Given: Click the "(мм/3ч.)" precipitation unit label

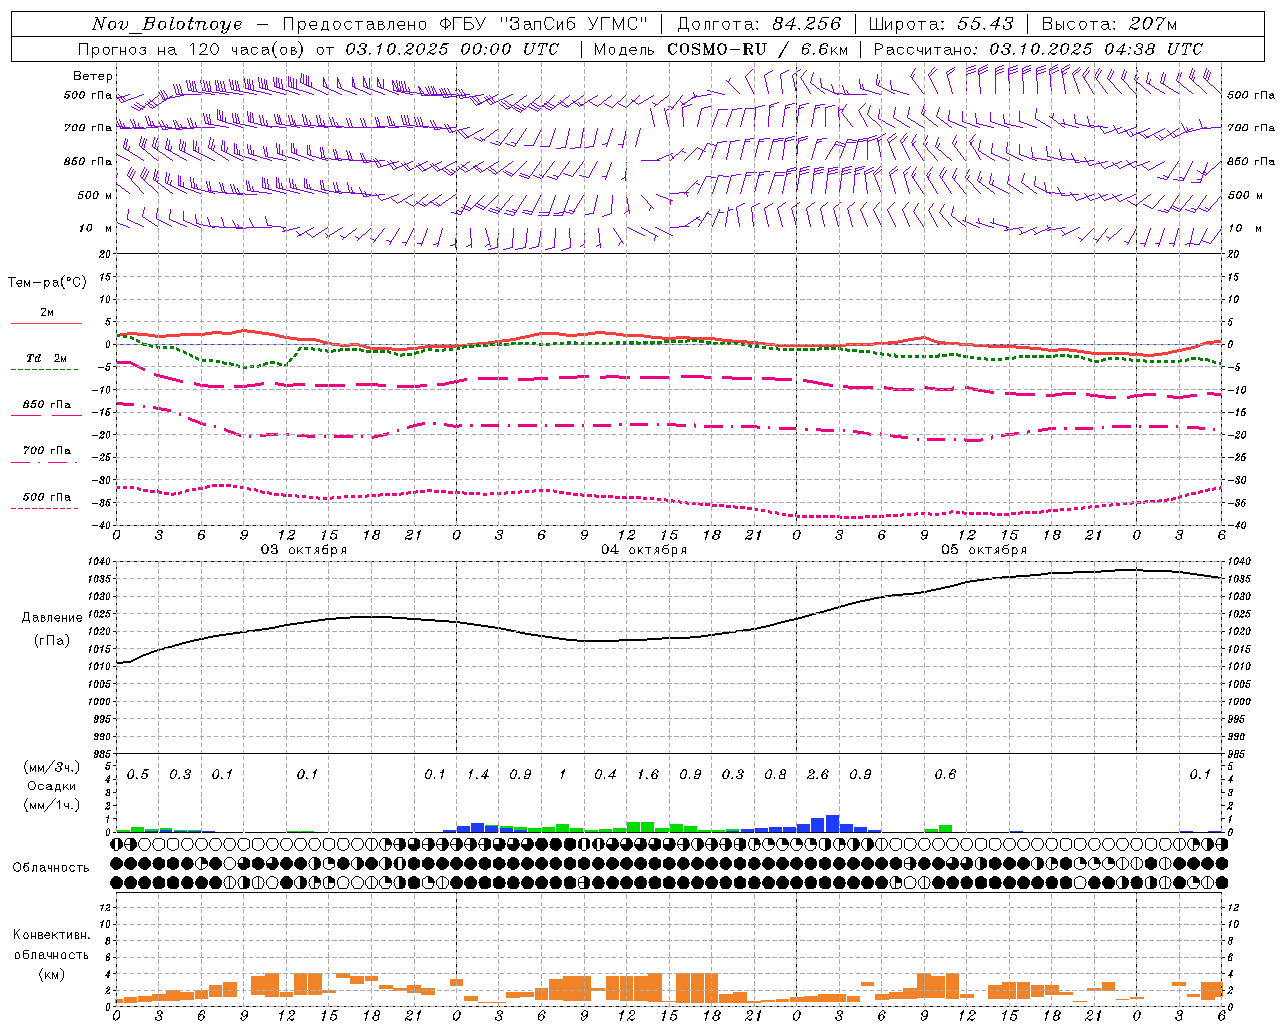Looking at the screenshot, I should 52,767.
